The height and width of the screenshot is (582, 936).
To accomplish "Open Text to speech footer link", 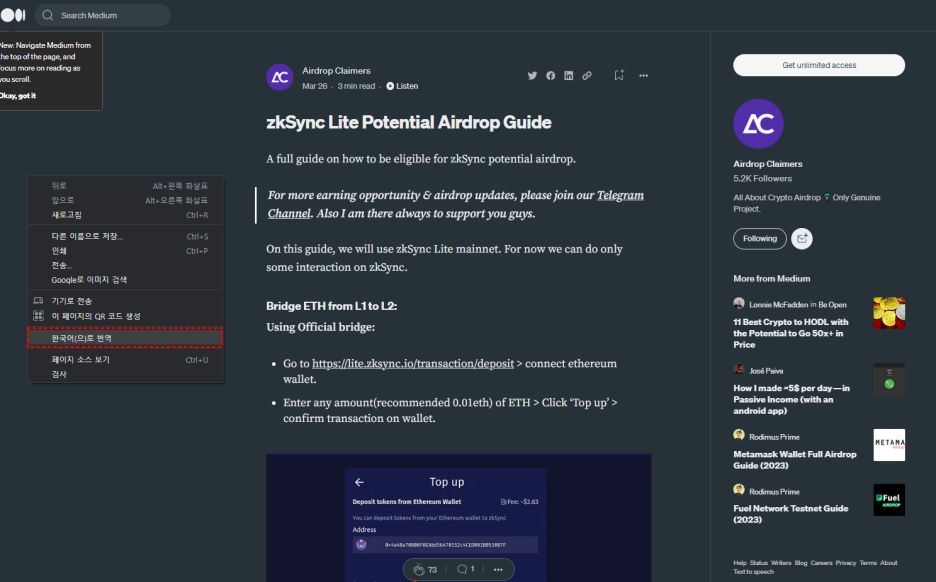I will point(753,572).
